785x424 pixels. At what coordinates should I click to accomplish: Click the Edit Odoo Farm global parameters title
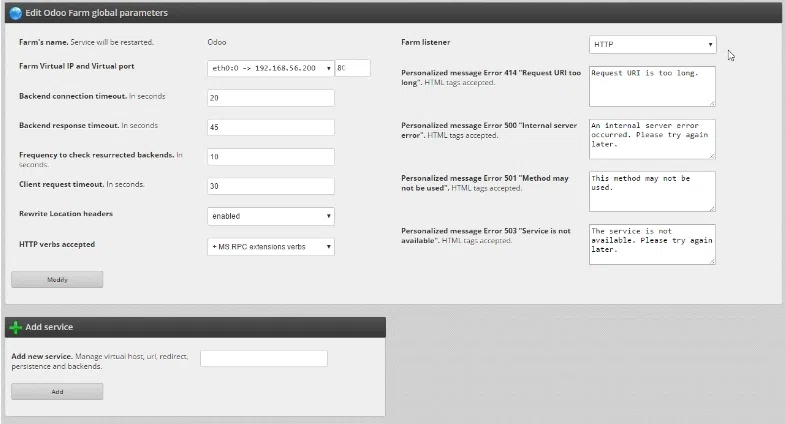[x=97, y=13]
